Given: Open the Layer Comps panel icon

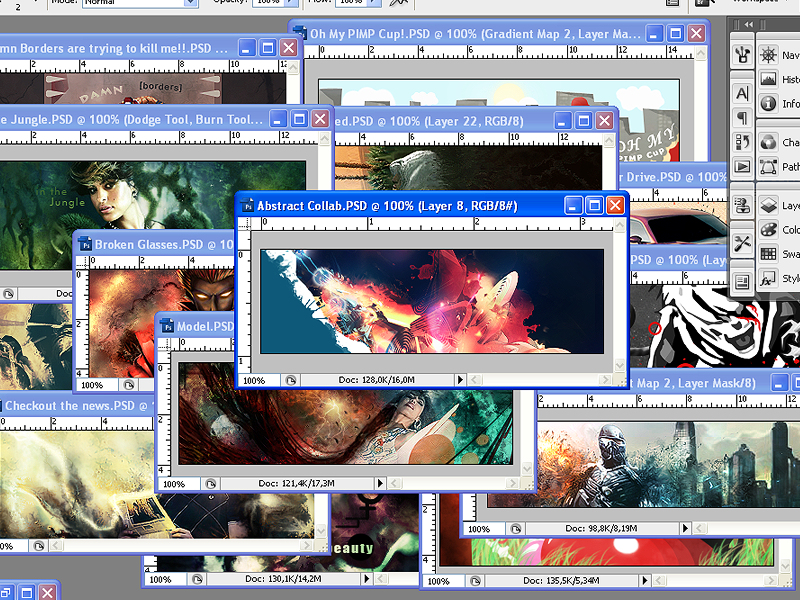Looking at the screenshot, I should 742,281.
